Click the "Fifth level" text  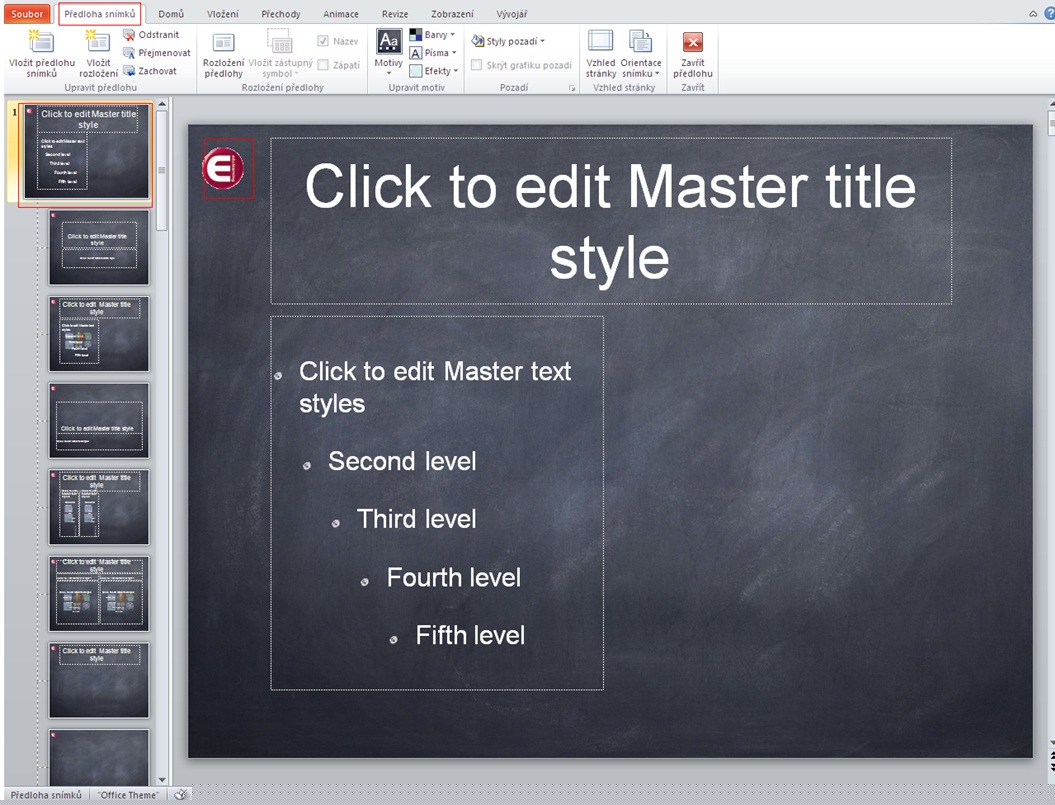coord(470,635)
